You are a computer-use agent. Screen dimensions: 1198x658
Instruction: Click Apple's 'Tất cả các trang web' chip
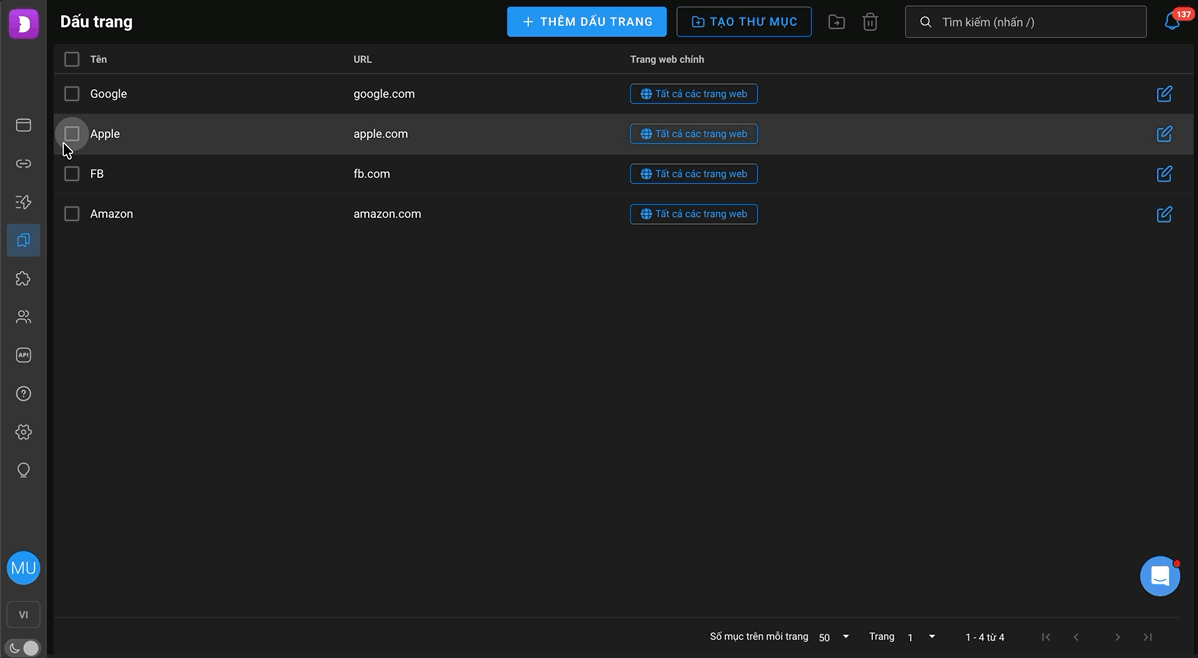(694, 134)
